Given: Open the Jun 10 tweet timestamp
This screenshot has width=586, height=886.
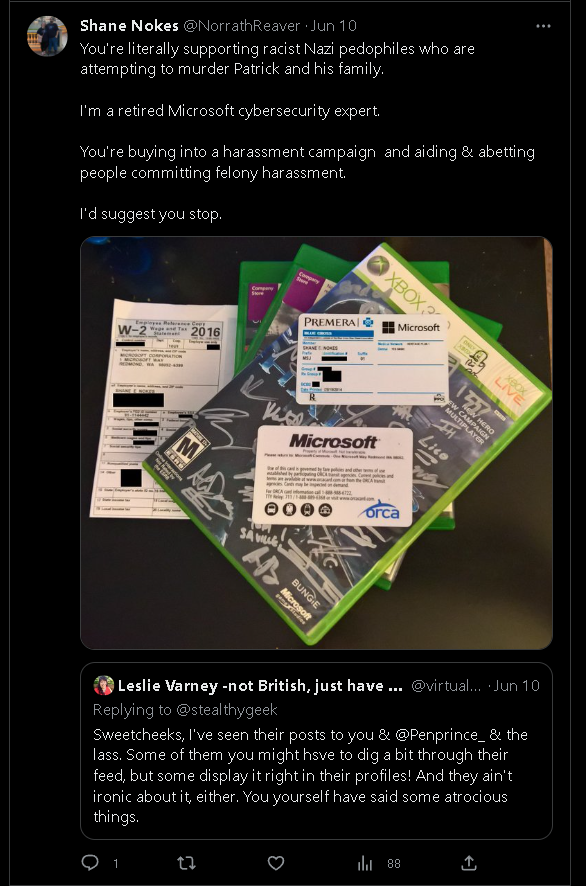Looking at the screenshot, I should [333, 25].
